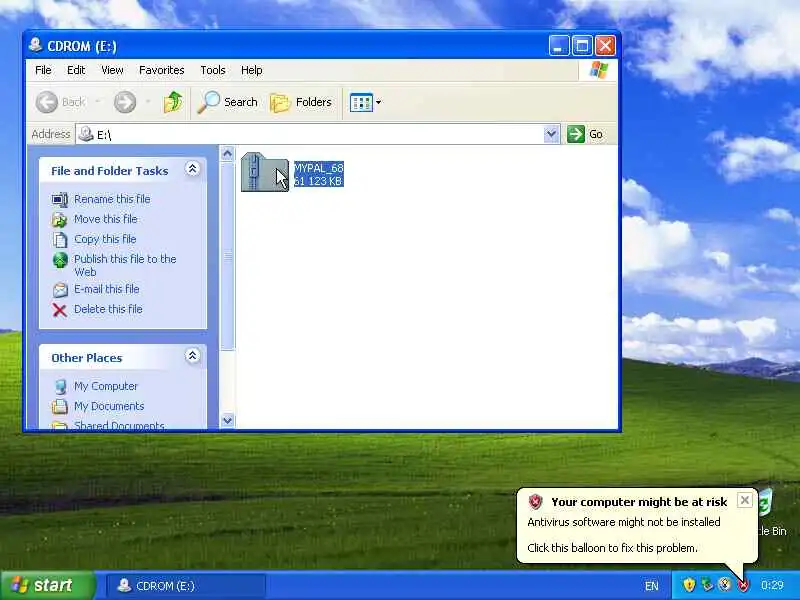Click the red security shield tray icon
800x600 pixels.
click(743, 585)
